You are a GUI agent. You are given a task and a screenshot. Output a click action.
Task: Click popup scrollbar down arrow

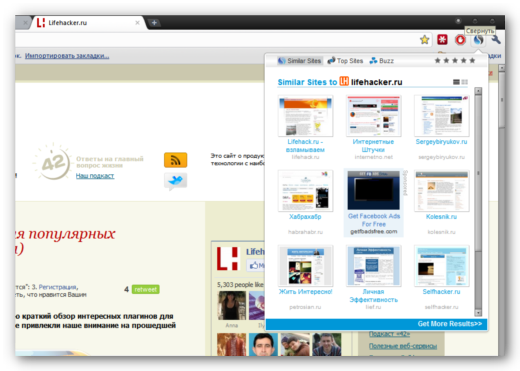(x=478, y=313)
